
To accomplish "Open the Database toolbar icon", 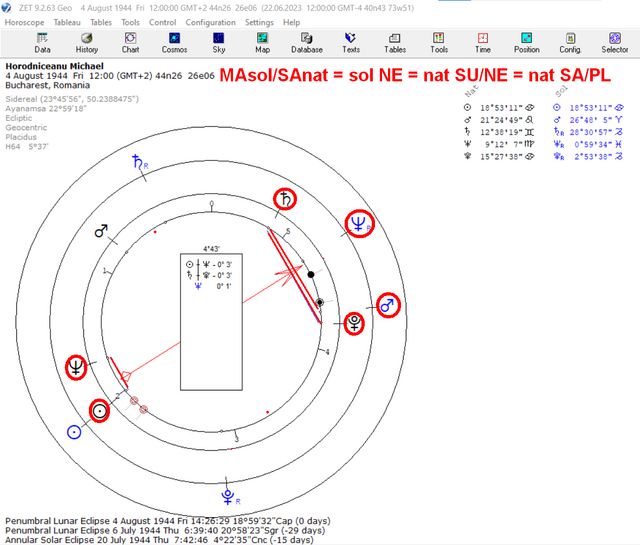I will click(x=307, y=43).
